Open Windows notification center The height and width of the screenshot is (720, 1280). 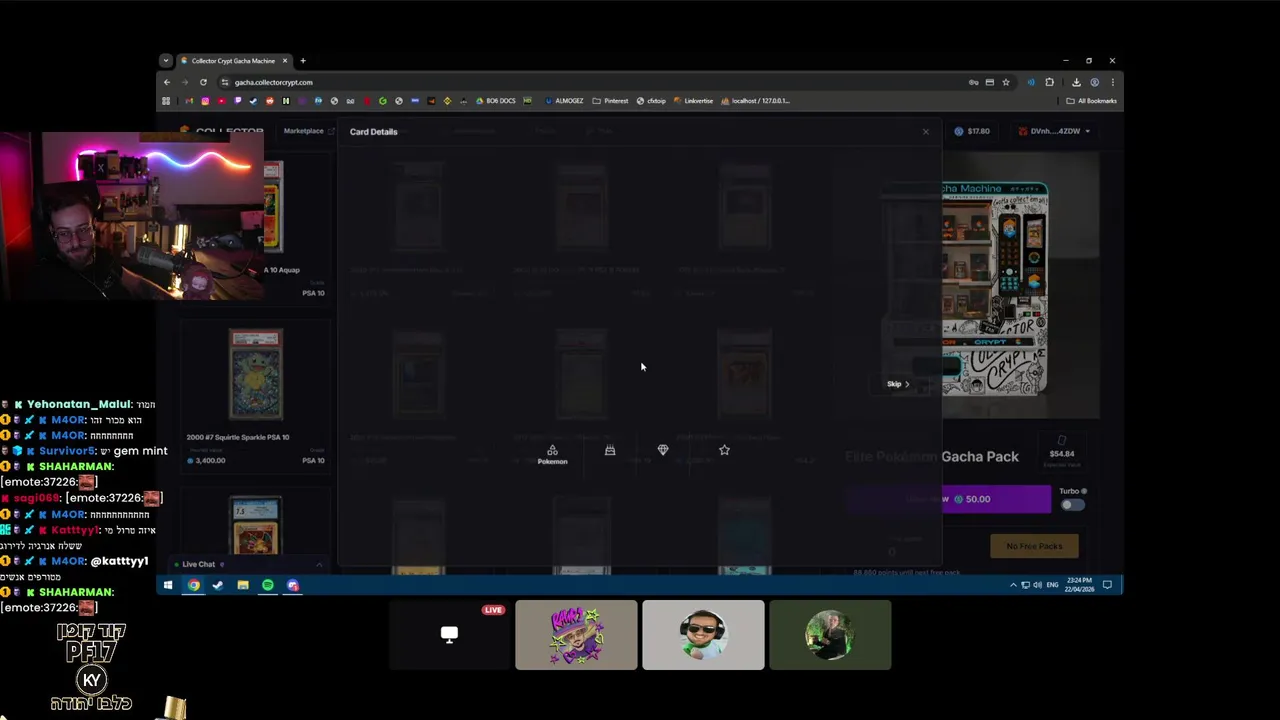point(1107,585)
